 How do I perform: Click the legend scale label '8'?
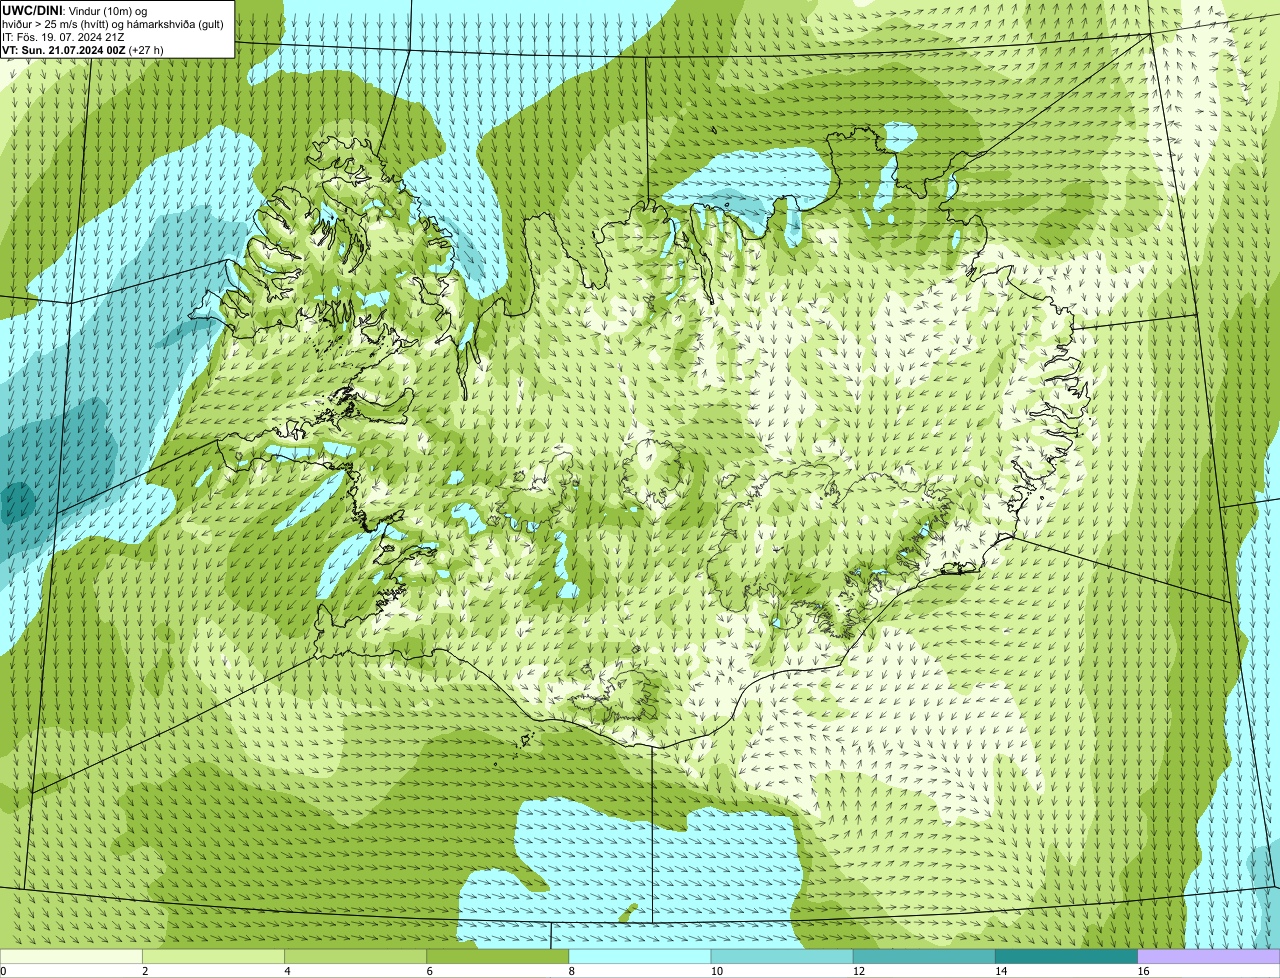pos(572,971)
